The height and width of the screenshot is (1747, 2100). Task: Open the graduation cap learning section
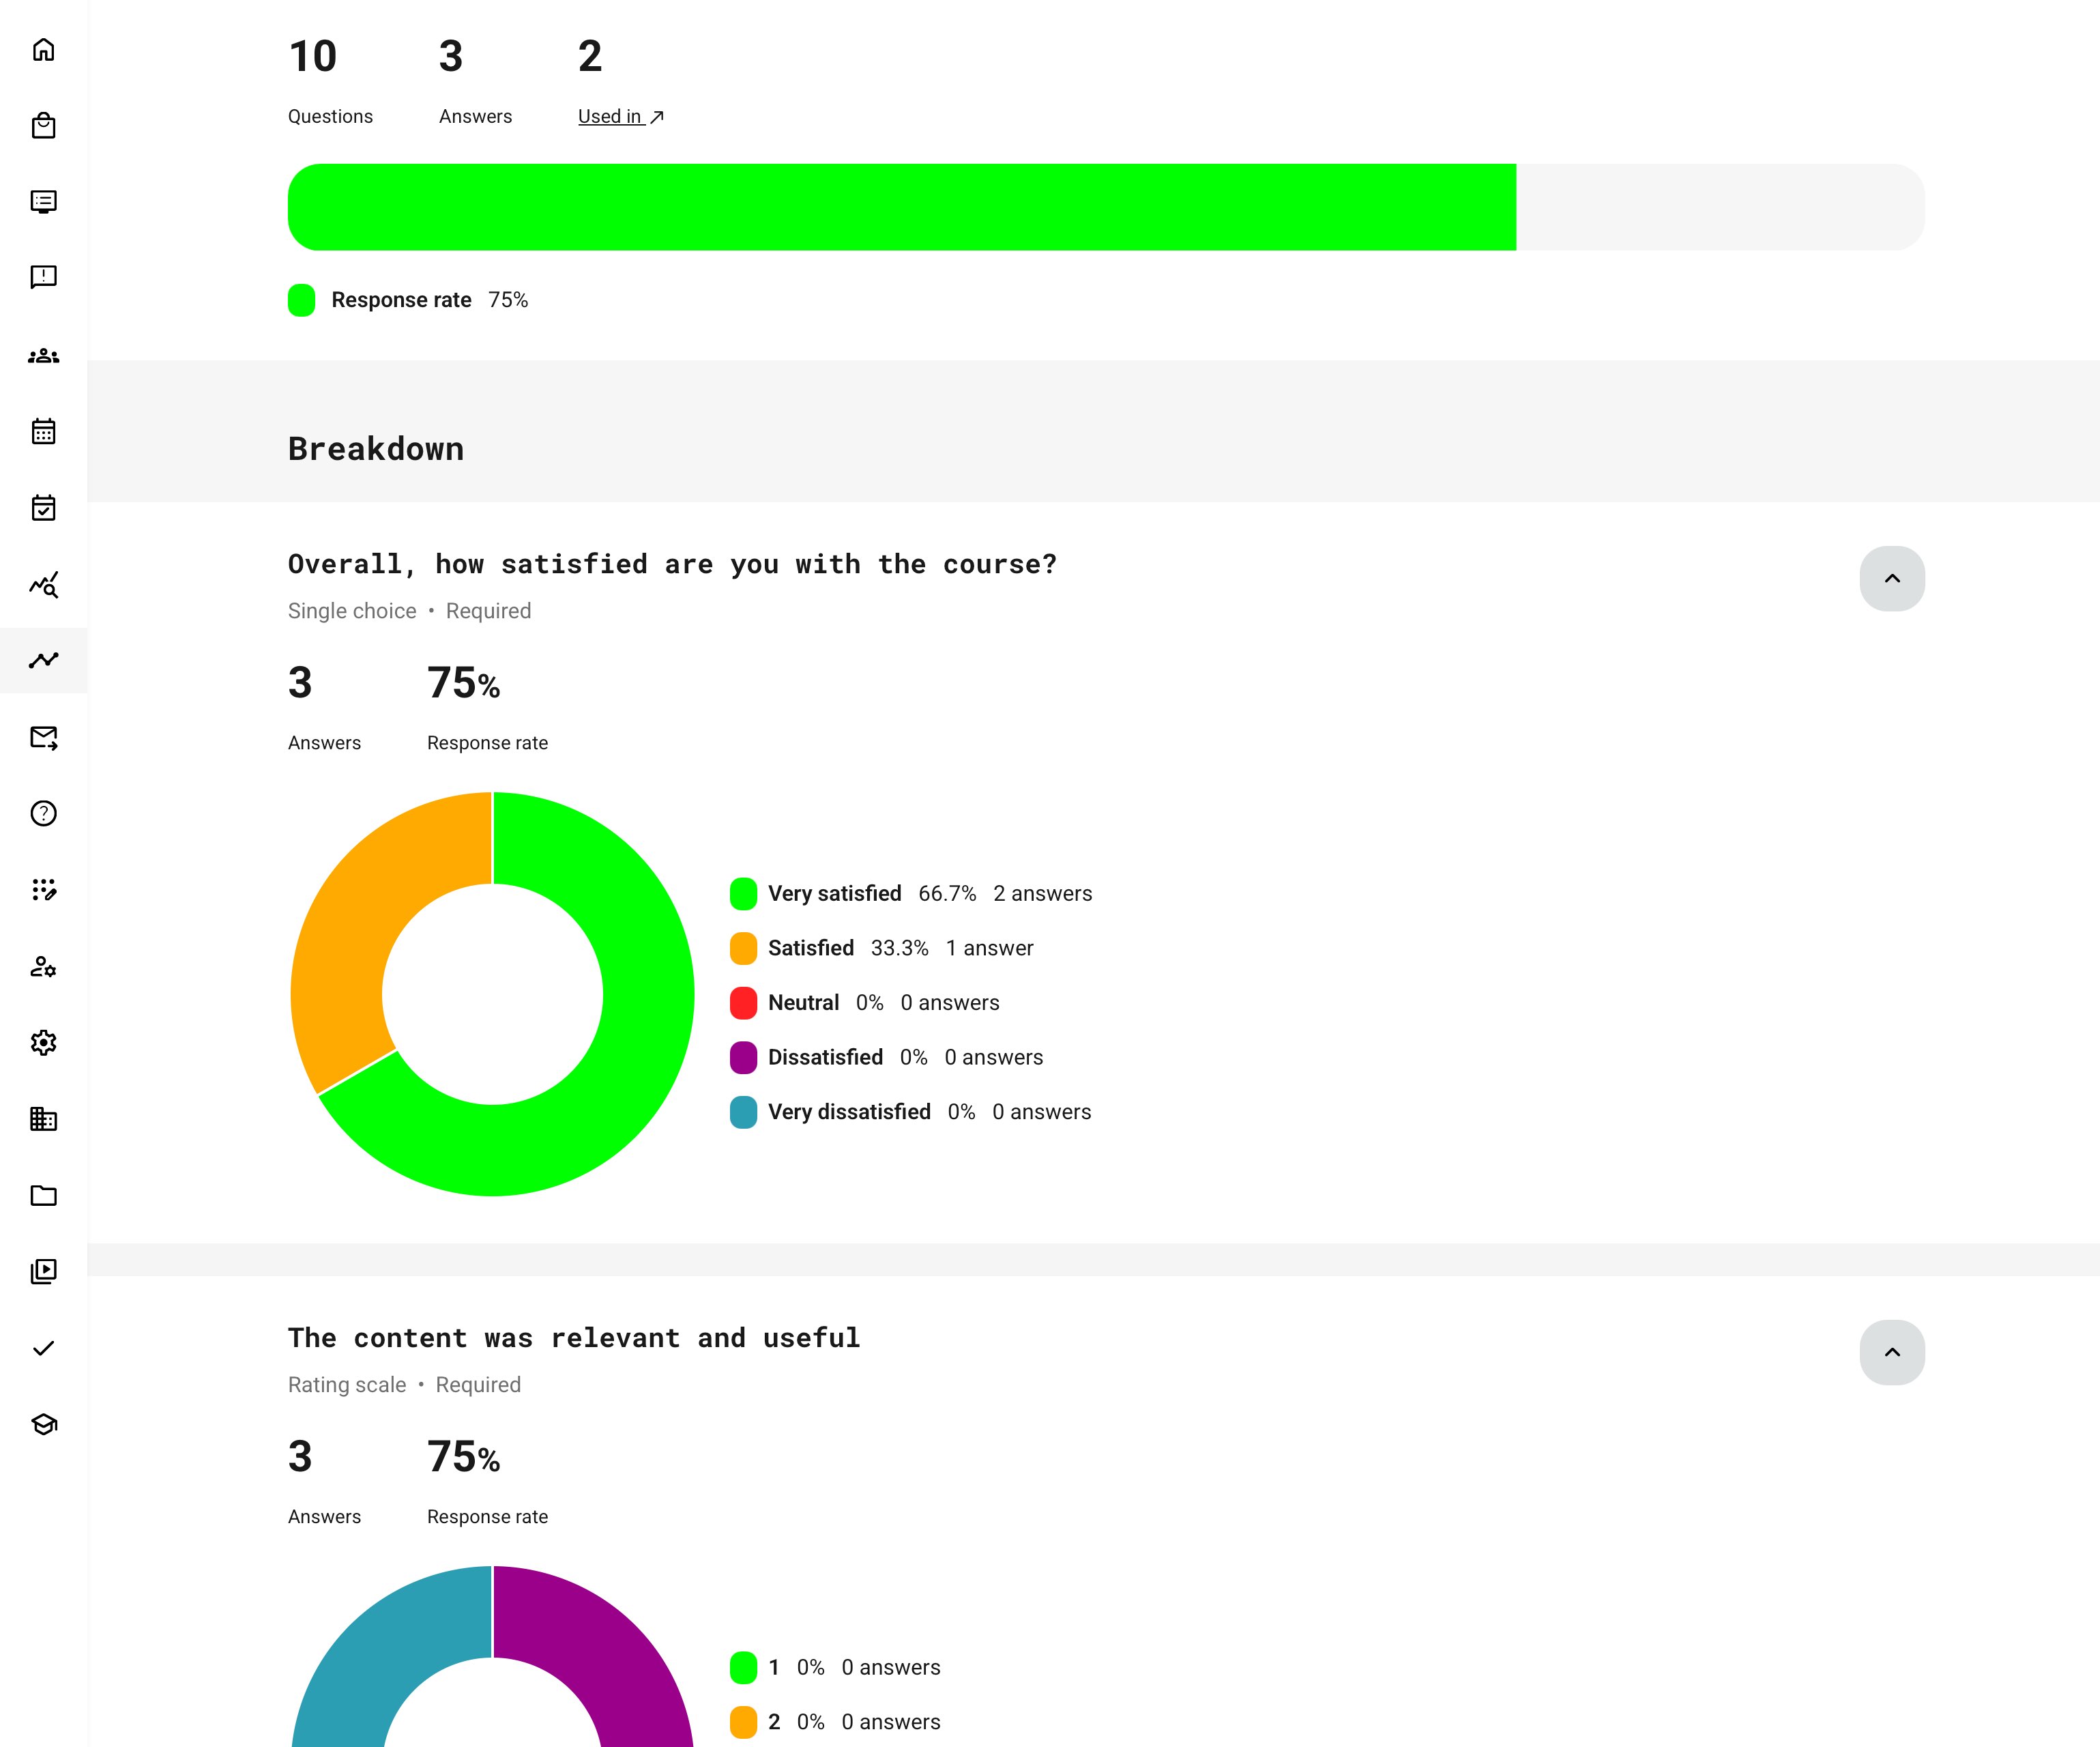[x=45, y=1424]
